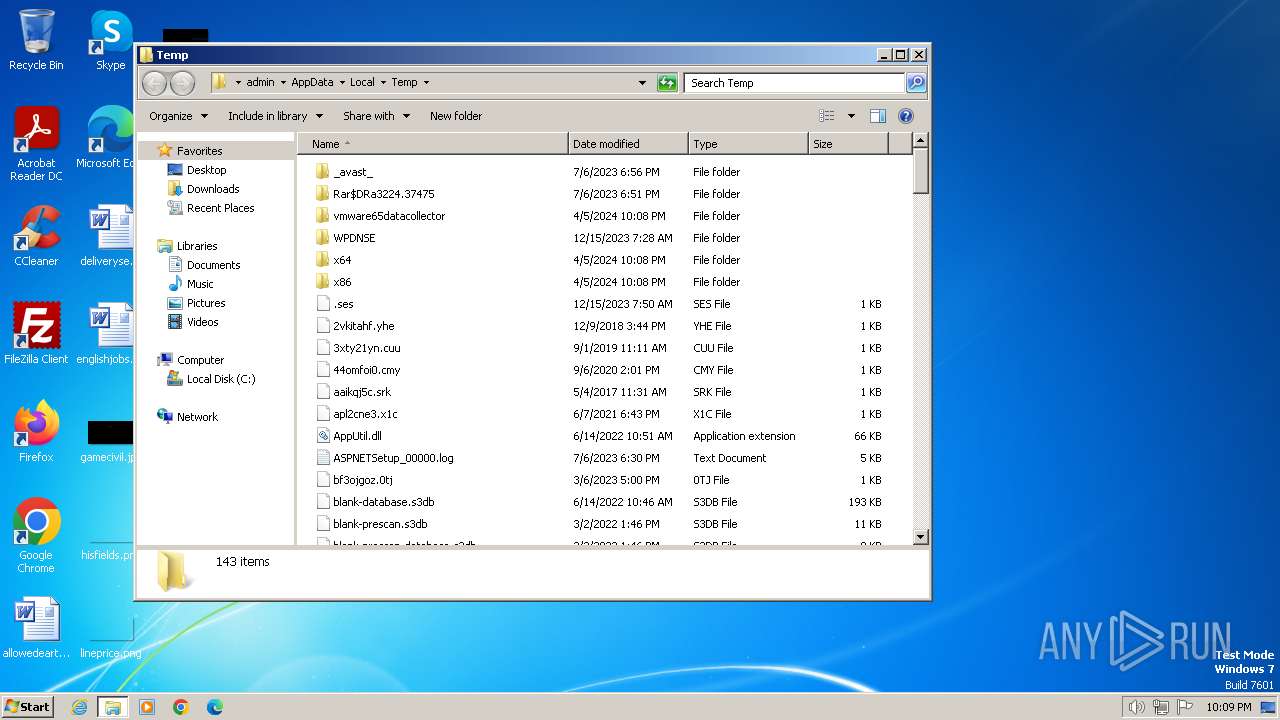Sort by the Type column header
The width and height of the screenshot is (1280, 720).
click(x=748, y=144)
